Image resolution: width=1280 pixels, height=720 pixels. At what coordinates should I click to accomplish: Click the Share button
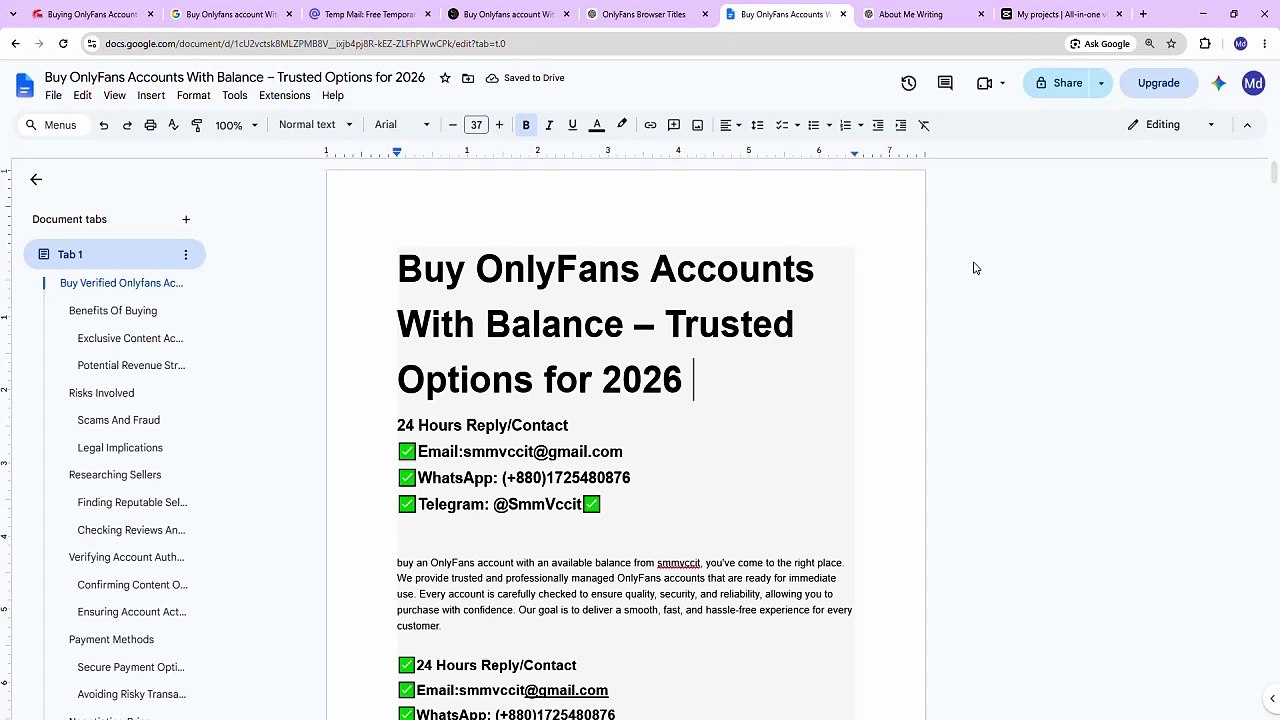(x=1059, y=84)
